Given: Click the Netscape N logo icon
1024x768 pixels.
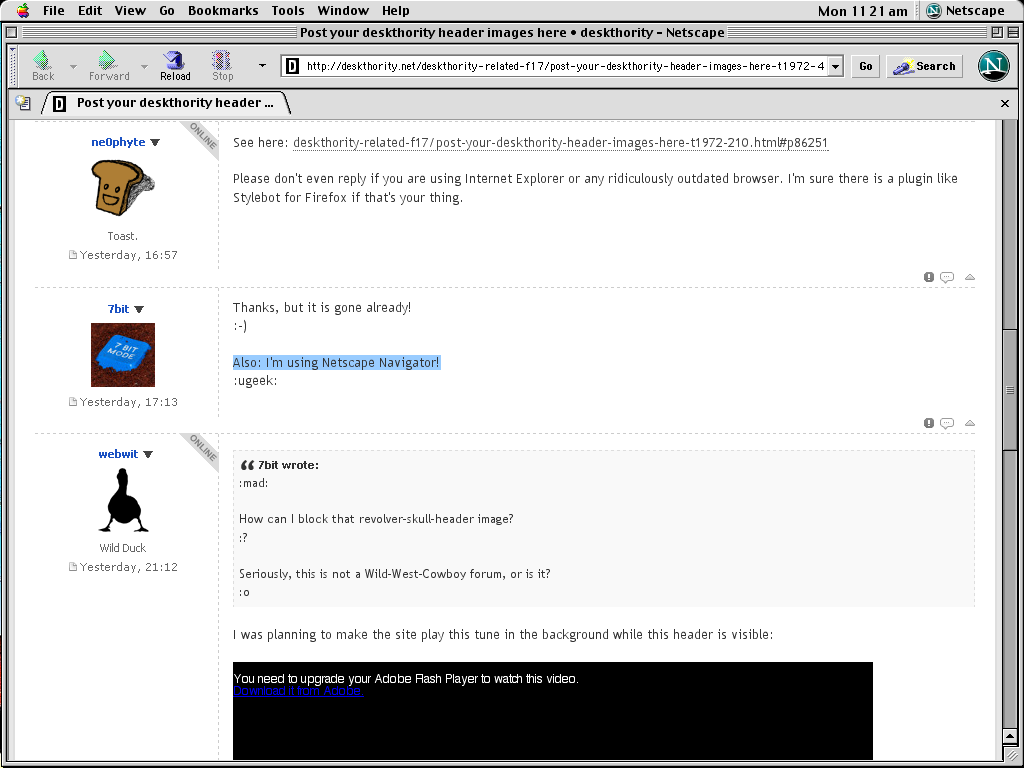Looking at the screenshot, I should pyautogui.click(x=993, y=66).
